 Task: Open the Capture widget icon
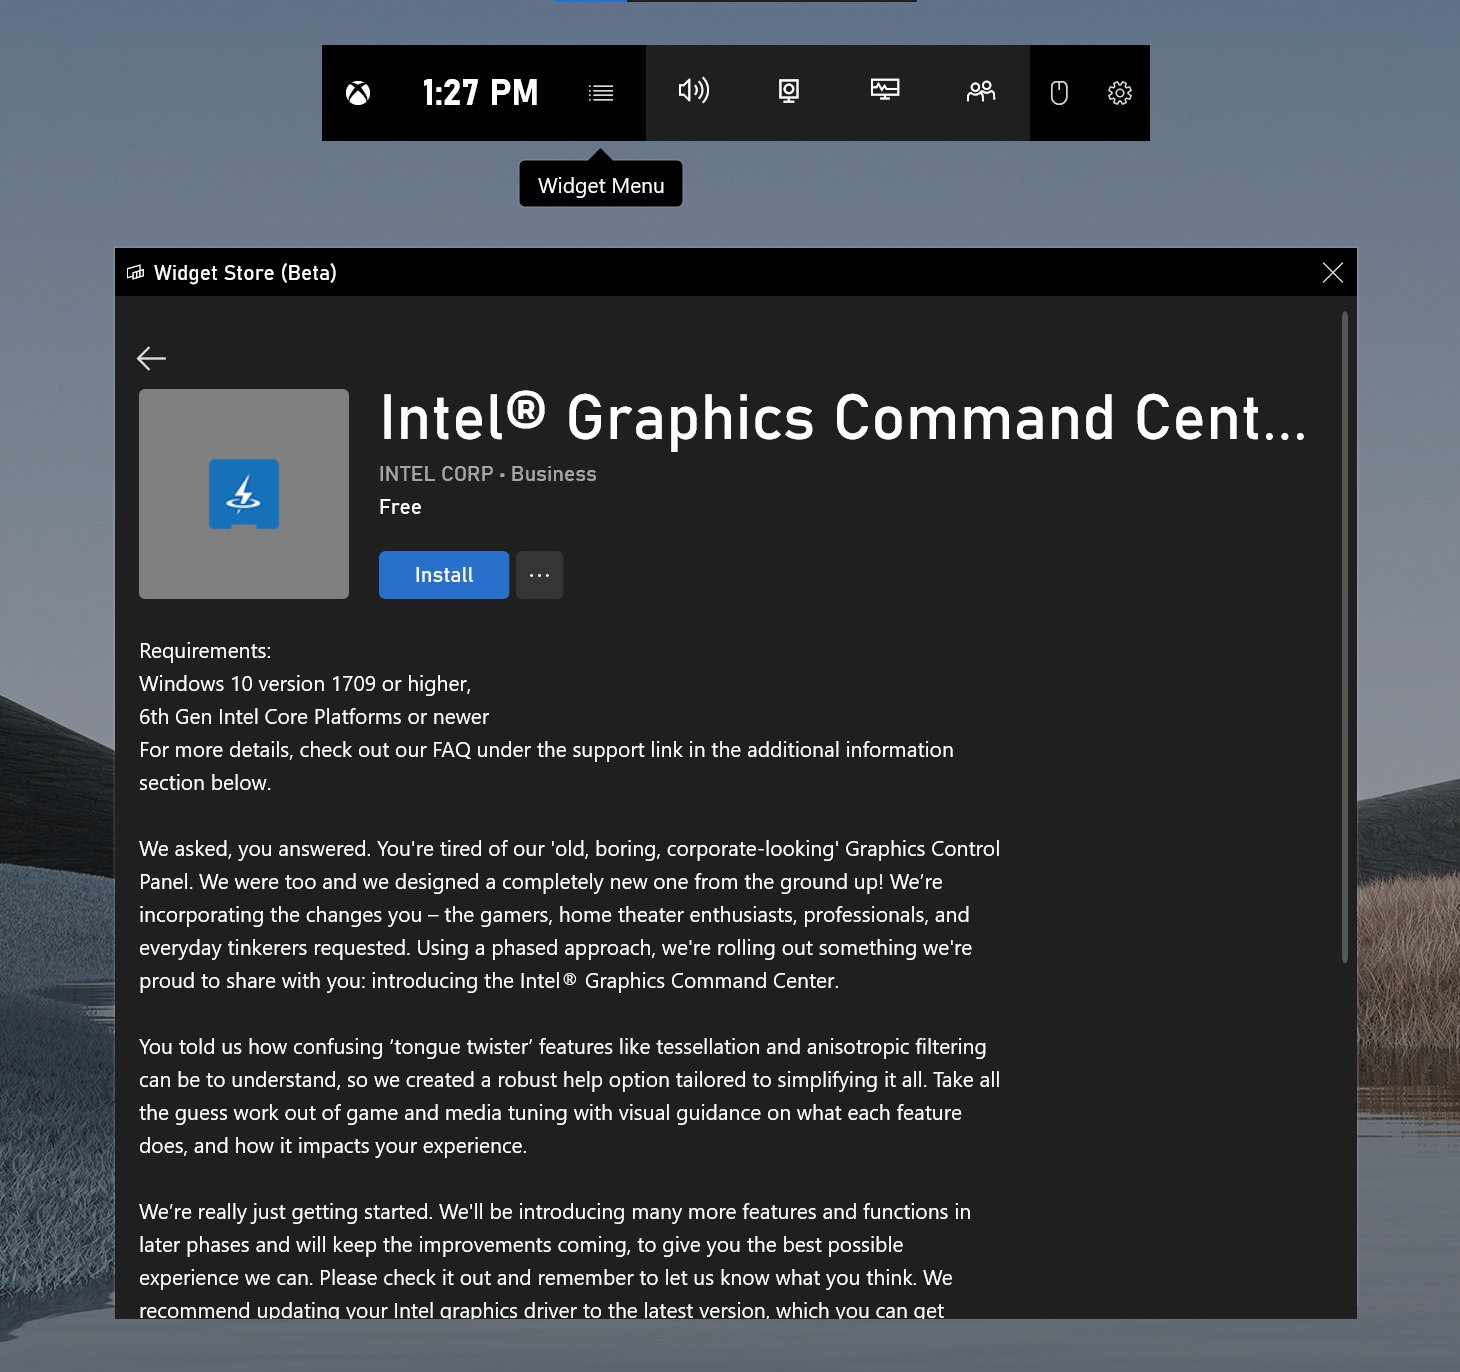[789, 92]
